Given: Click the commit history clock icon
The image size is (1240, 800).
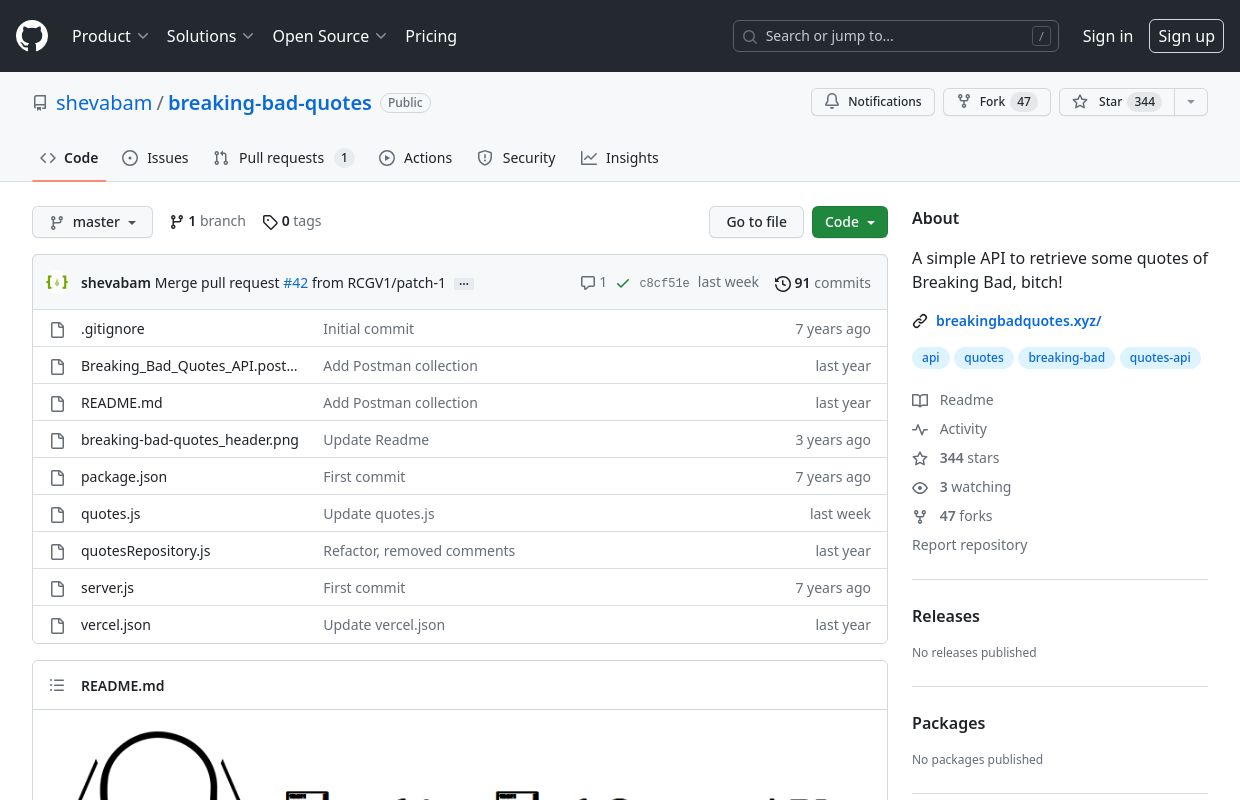Looking at the screenshot, I should [x=783, y=283].
